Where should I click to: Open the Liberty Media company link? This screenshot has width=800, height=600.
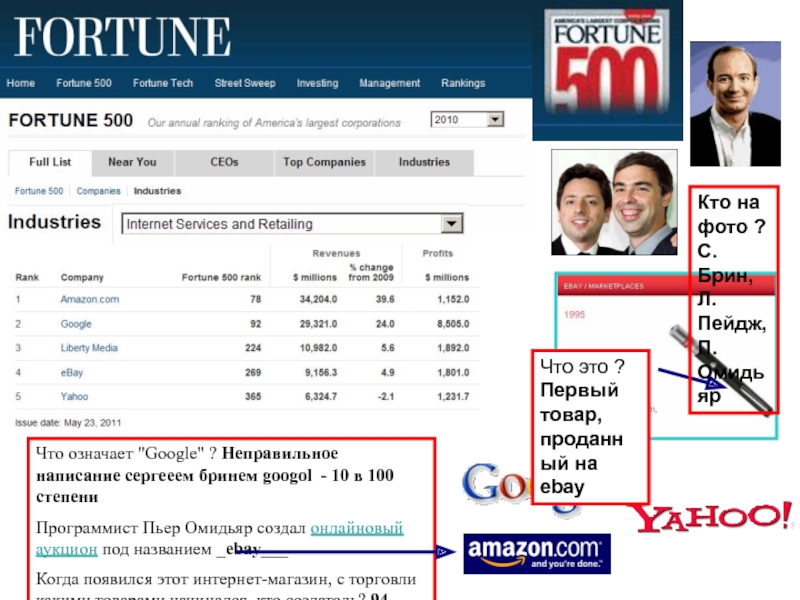89,348
